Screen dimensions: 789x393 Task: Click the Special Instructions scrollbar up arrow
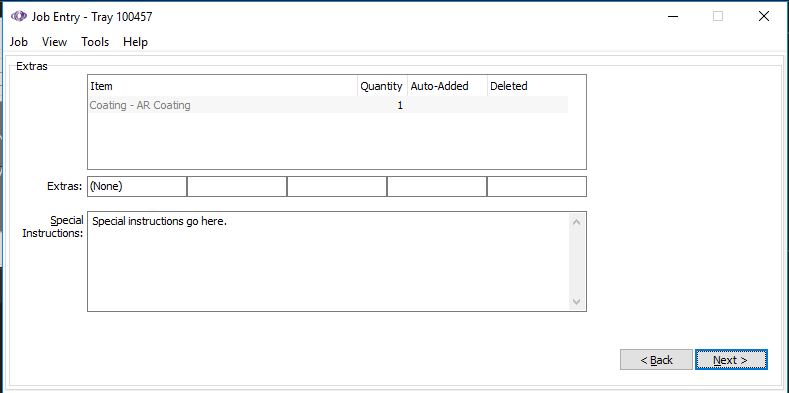point(577,221)
